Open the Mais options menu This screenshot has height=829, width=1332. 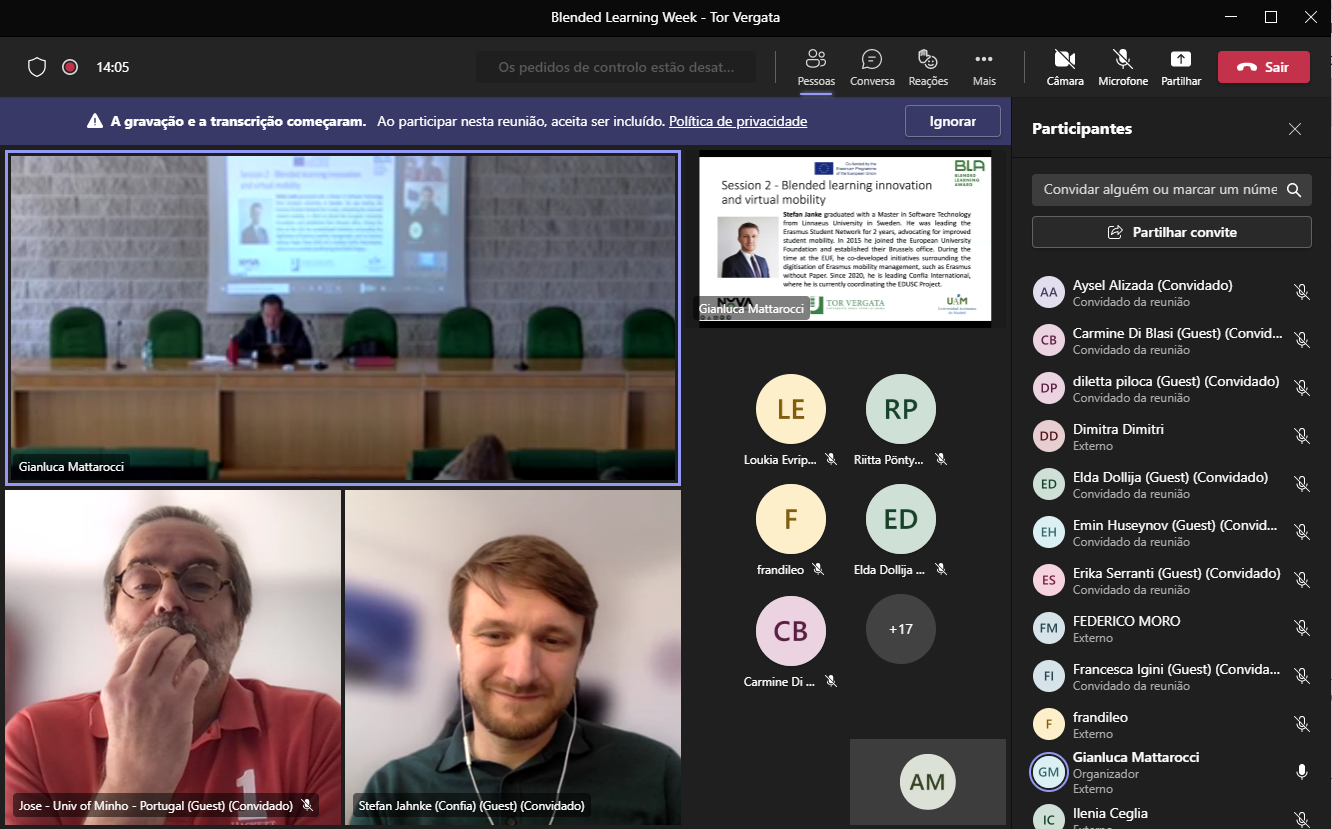(984, 67)
